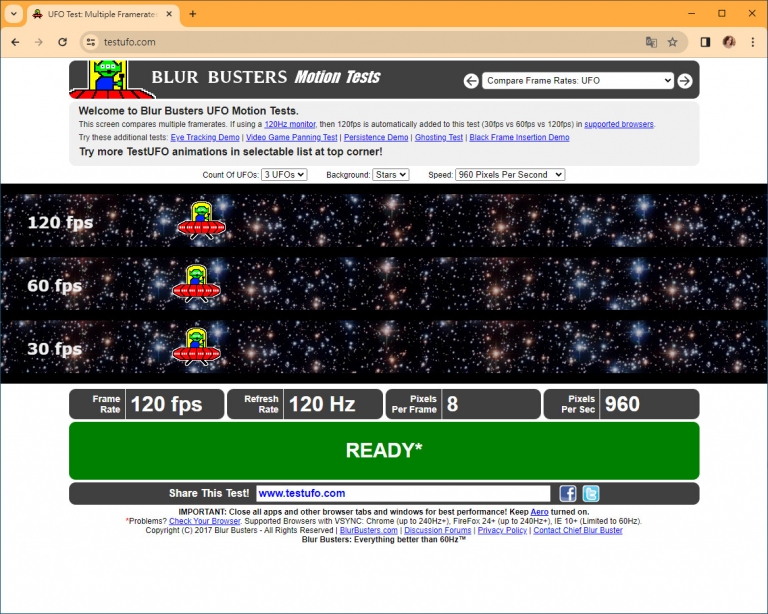Click the "120 fps" lane label
Viewport: 768px width, 614px height.
click(x=60, y=223)
